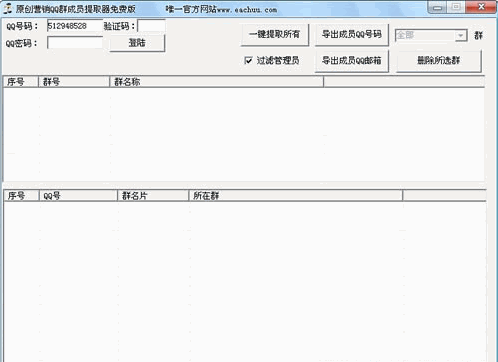Click the 导出成员QQ邮箱 button

(352, 61)
